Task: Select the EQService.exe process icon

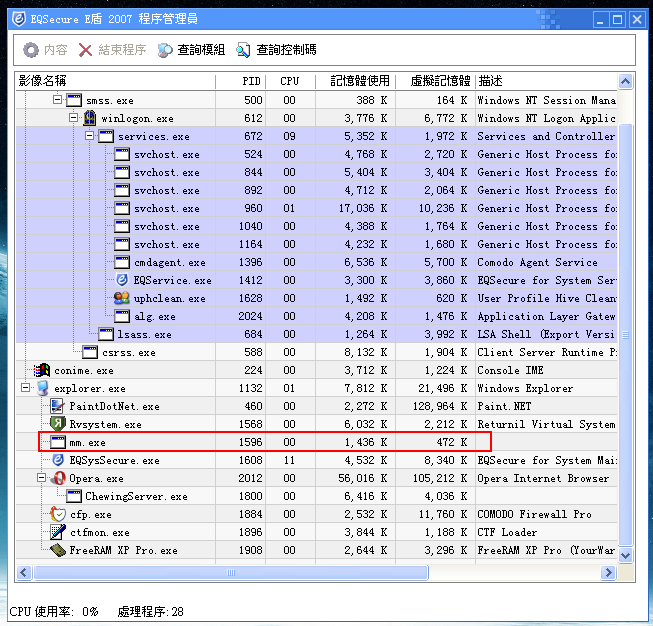Action: tap(122, 280)
